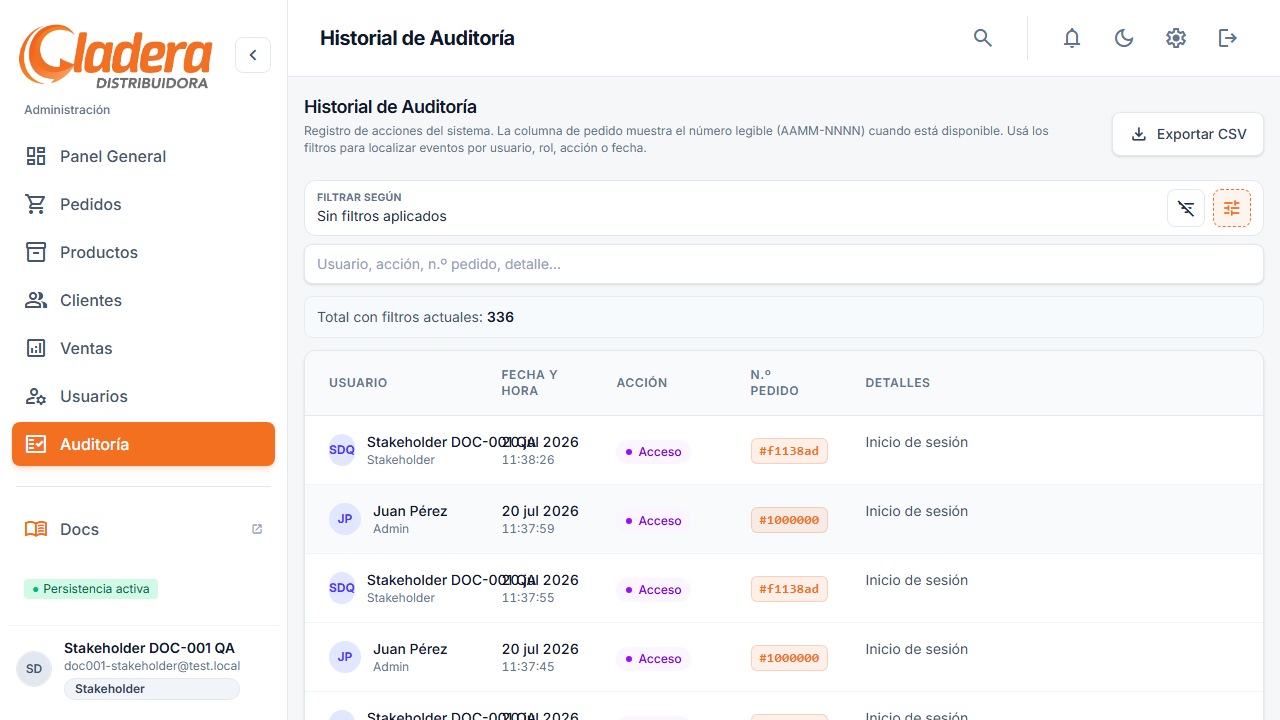1280x720 pixels.
Task: Open search with the magnifier icon
Action: (983, 38)
